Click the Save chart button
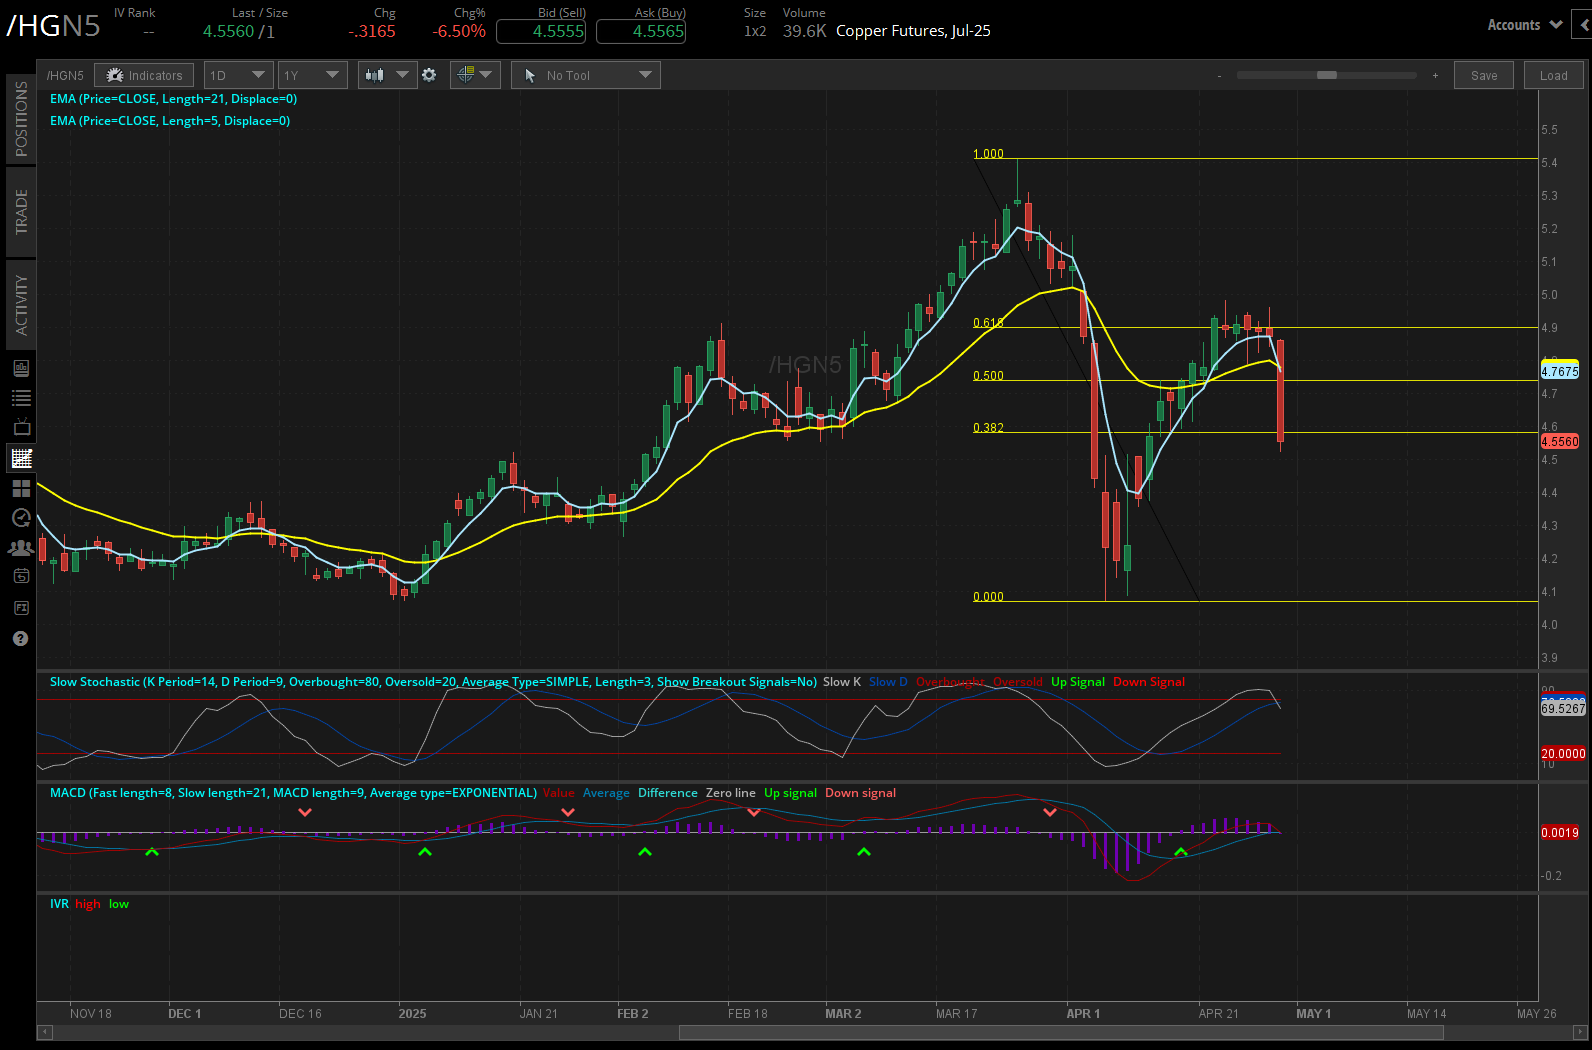Viewport: 1592px width, 1050px height. 1484,75
